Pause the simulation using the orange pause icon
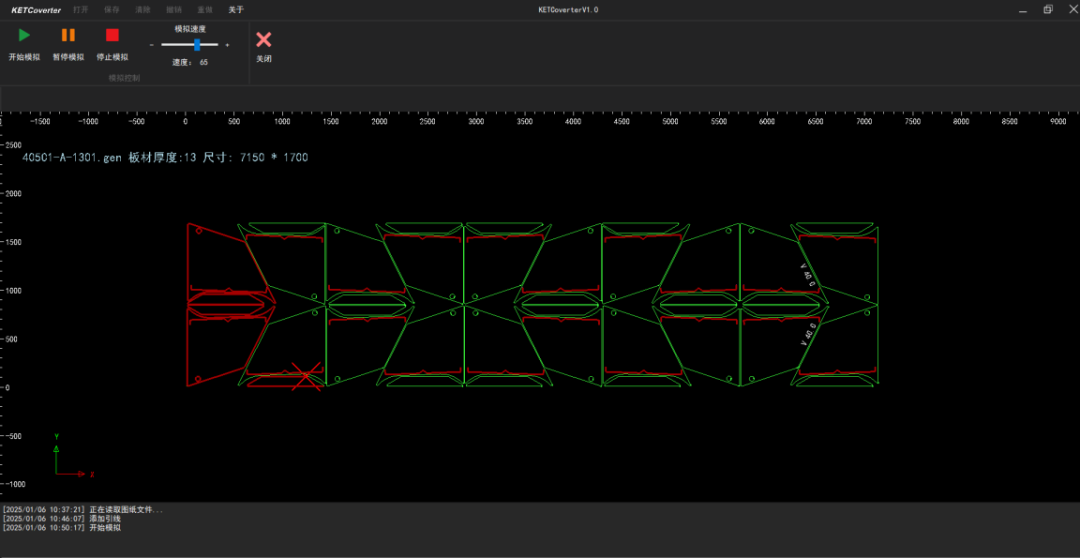The image size is (1080, 558). click(68, 36)
